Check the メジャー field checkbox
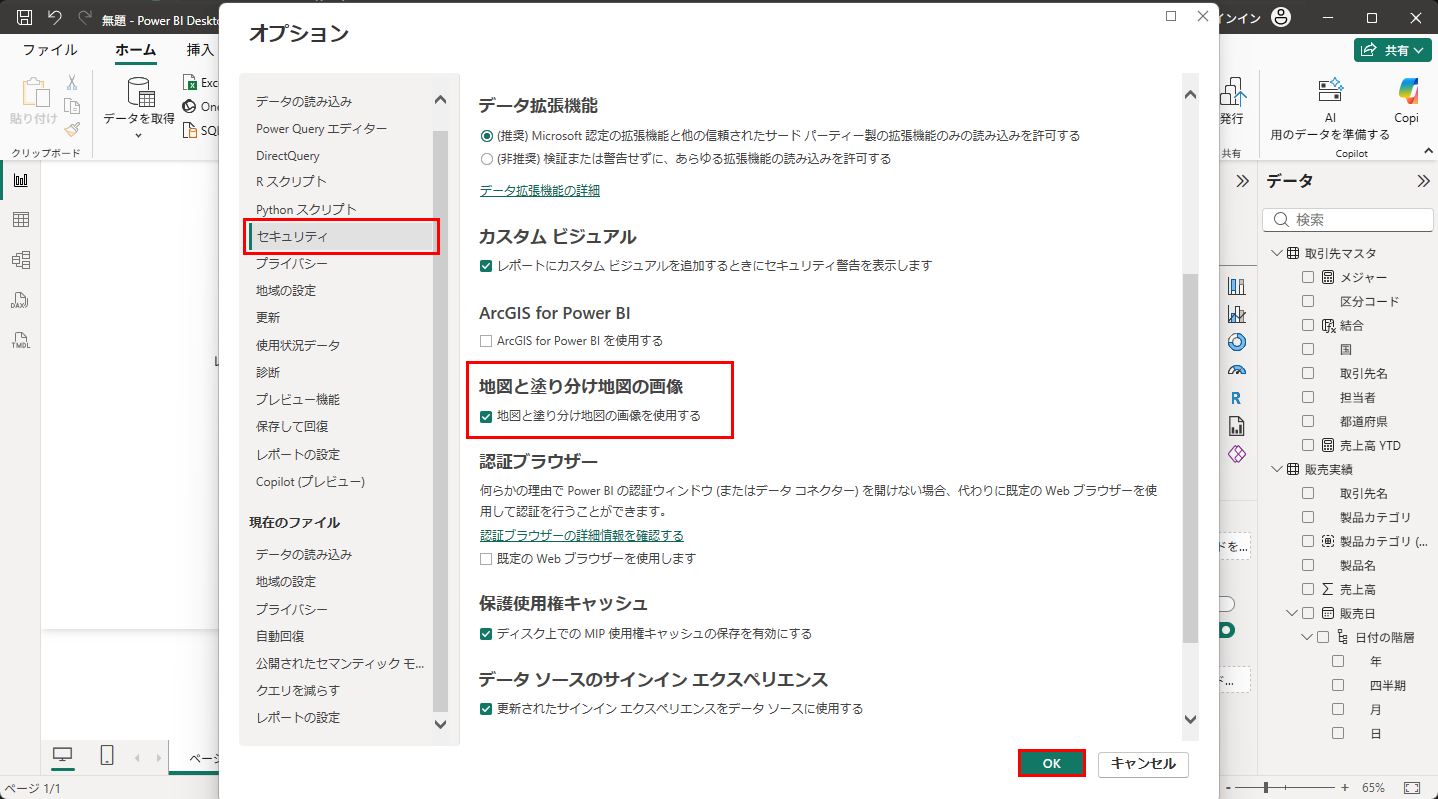This screenshot has width=1438, height=799. pyautogui.click(x=1308, y=277)
